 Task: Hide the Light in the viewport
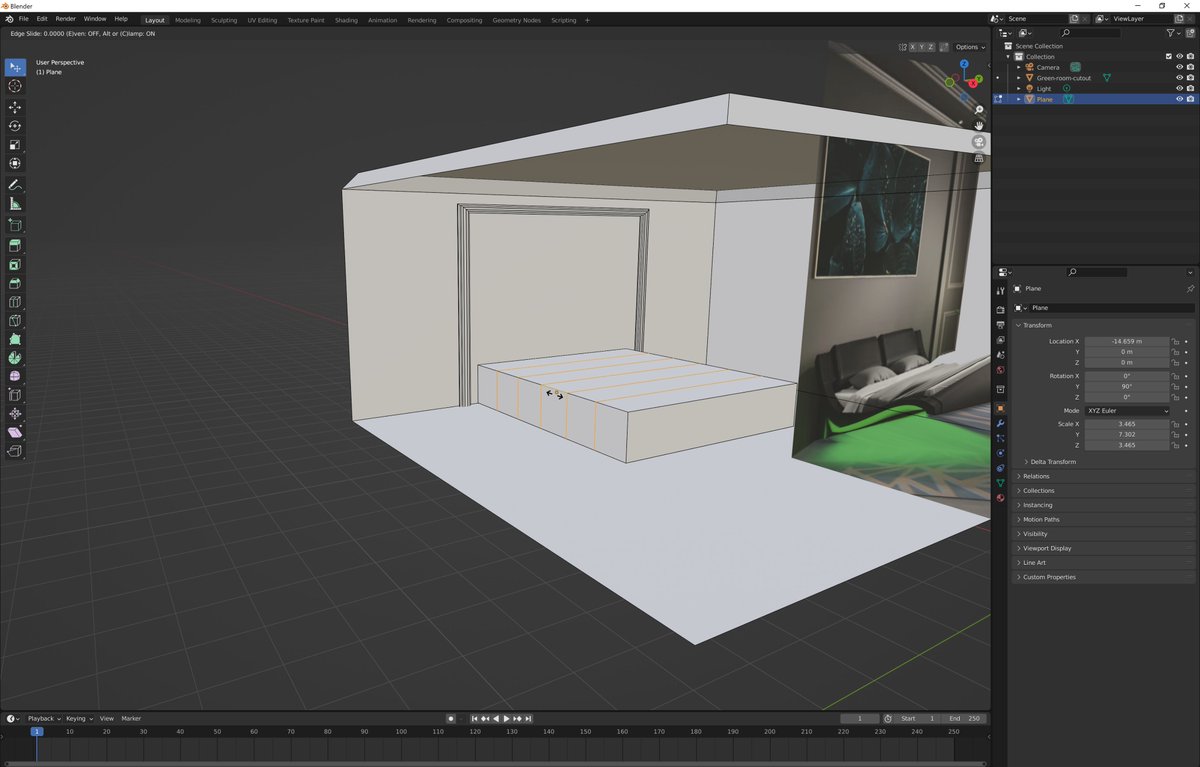pos(1179,88)
